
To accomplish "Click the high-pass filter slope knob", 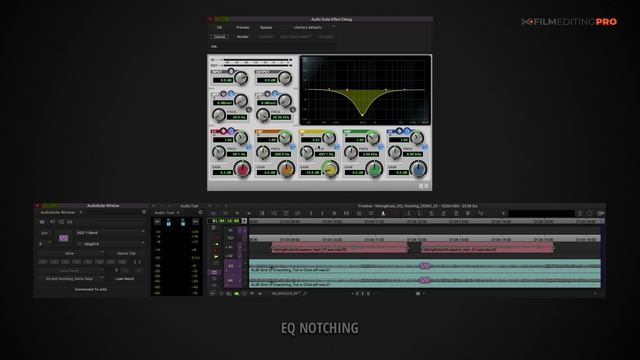I will 241,100.
